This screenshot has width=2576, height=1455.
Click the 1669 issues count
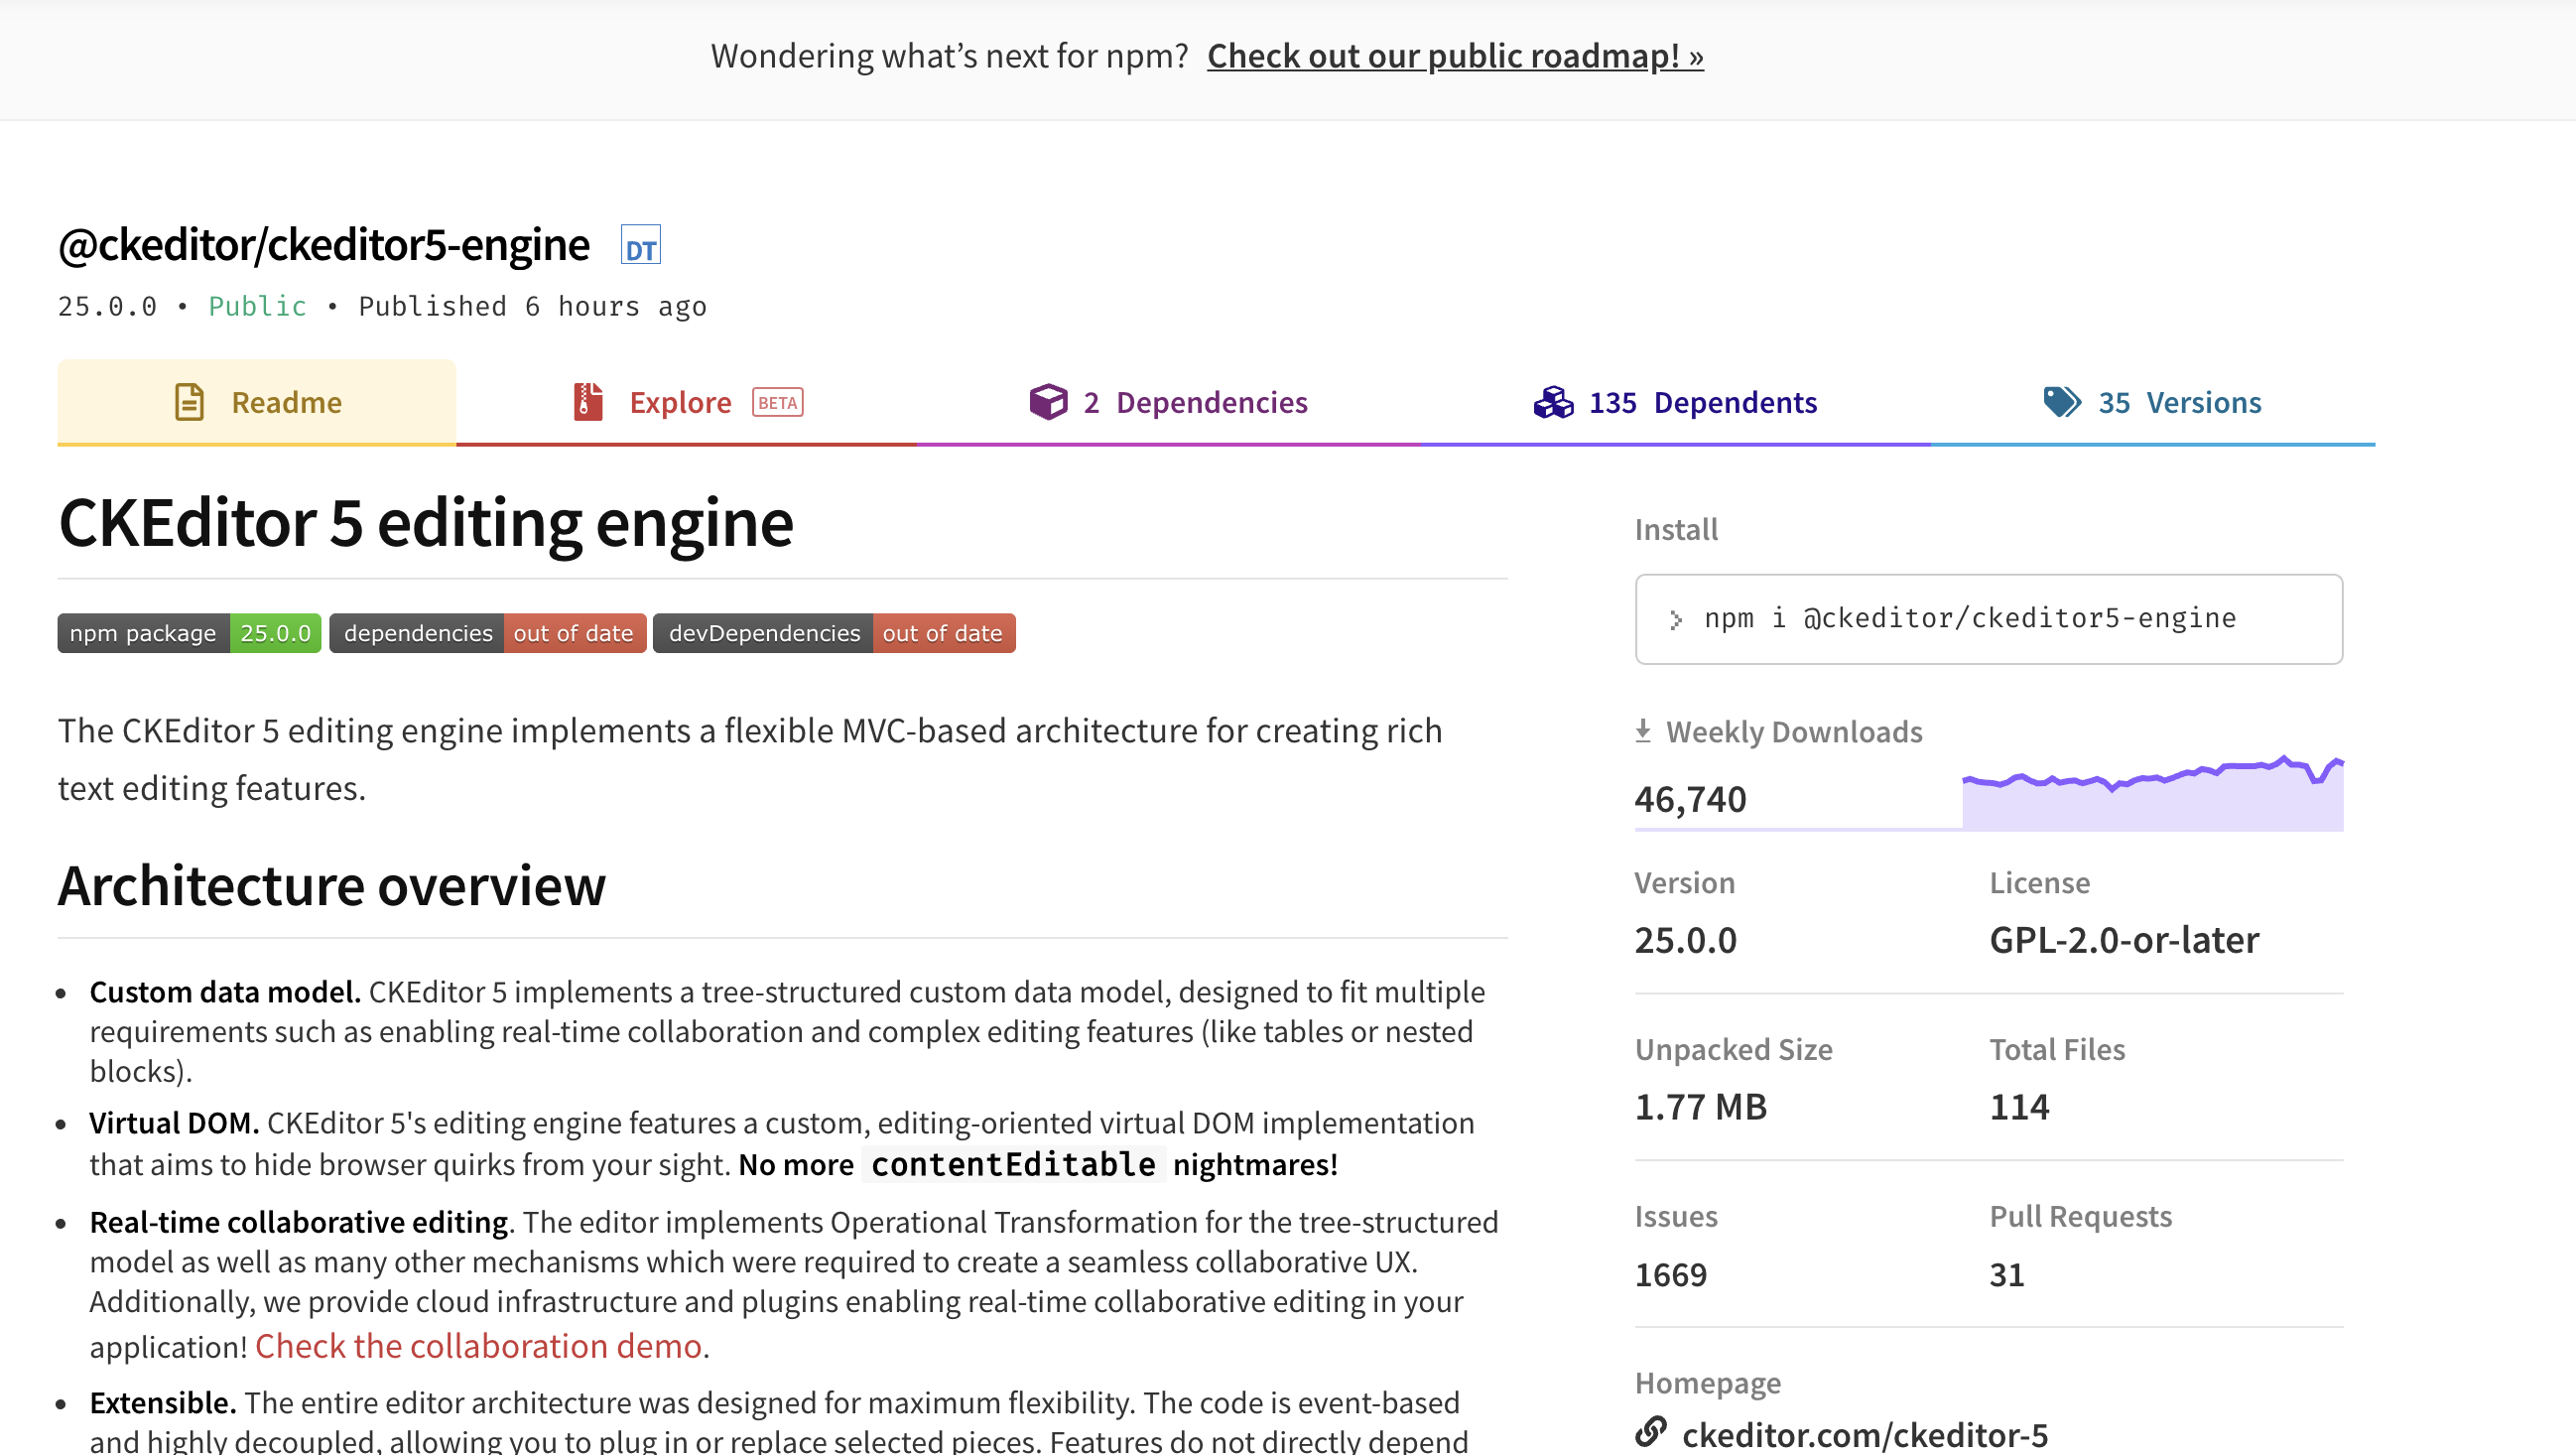(1671, 1275)
